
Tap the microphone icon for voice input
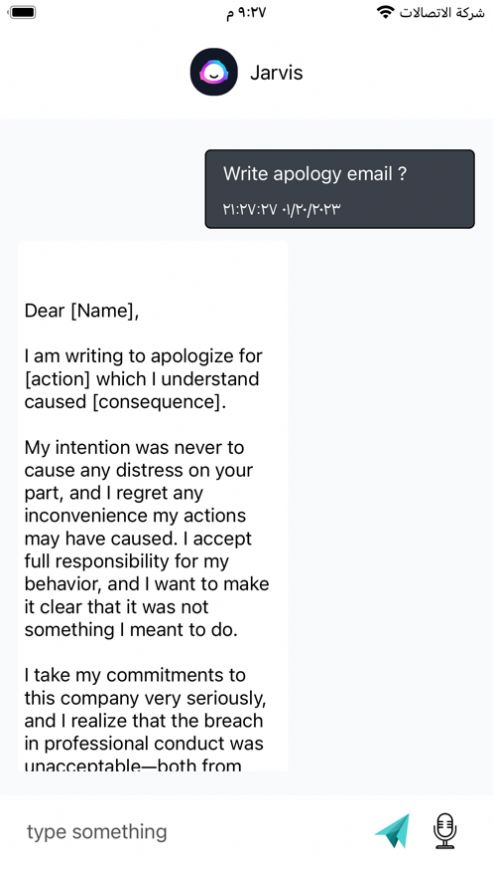coord(445,830)
